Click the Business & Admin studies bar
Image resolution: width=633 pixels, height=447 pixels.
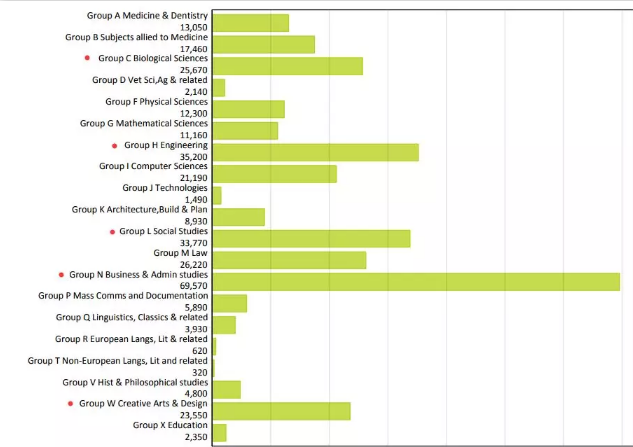[x=416, y=282]
